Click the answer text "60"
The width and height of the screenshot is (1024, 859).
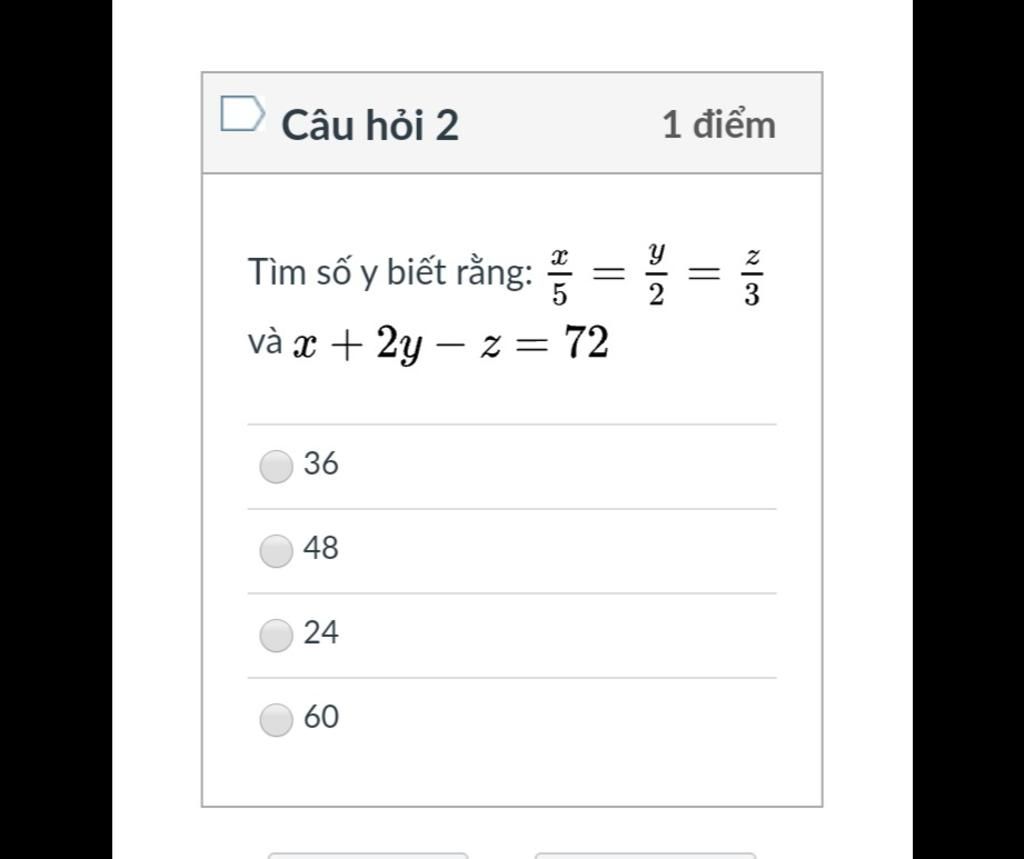(321, 717)
